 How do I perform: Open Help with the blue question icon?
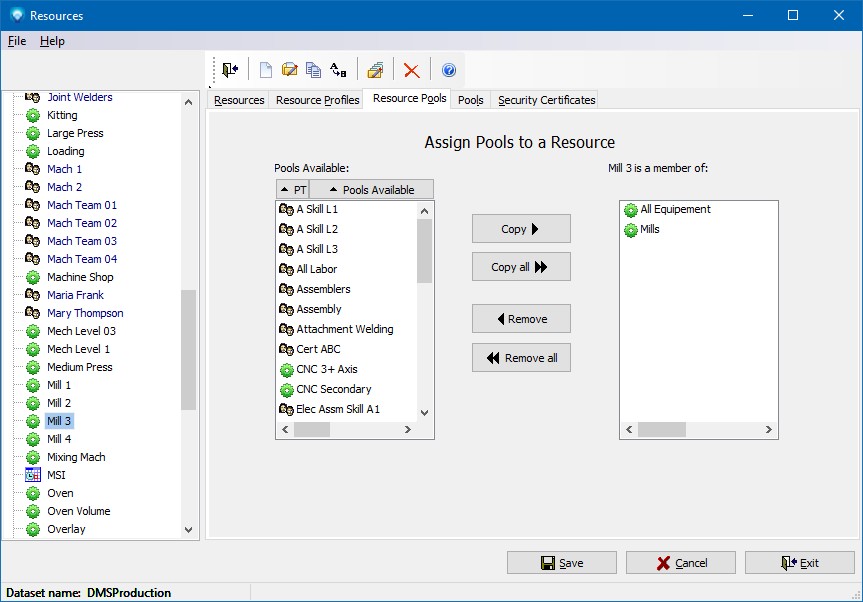pyautogui.click(x=449, y=70)
